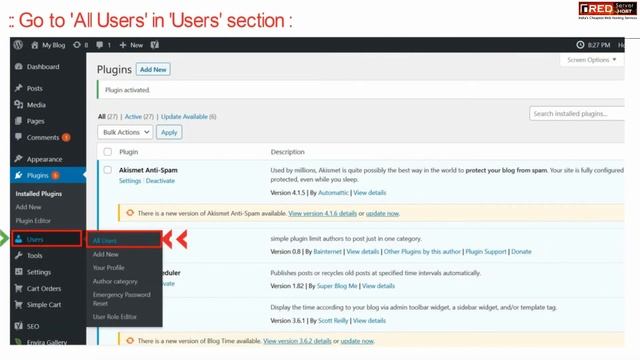
Task: Open Simple Cart icon
Action: (x=18, y=304)
